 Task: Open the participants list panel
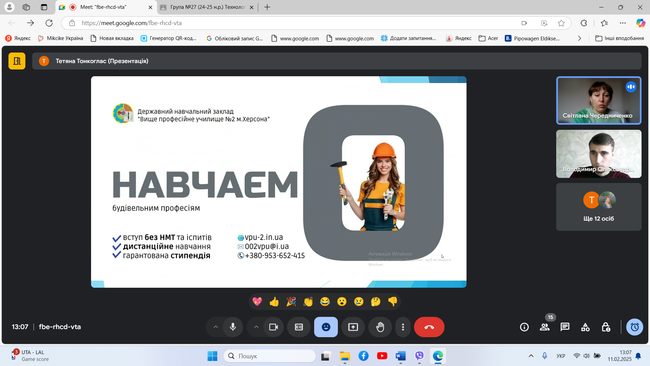pos(545,327)
